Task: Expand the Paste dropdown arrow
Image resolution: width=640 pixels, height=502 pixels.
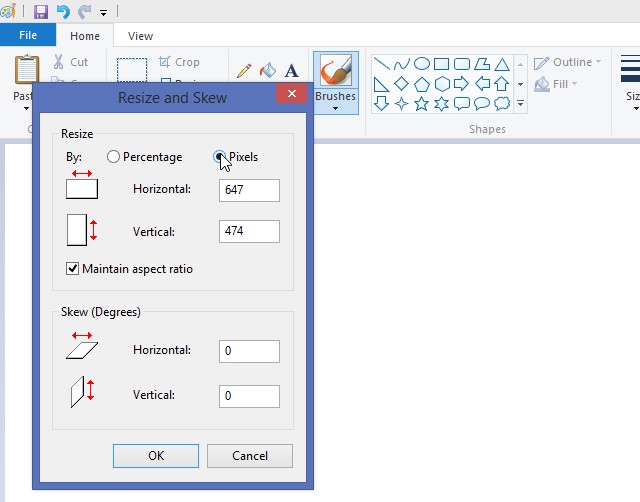Action: [26, 109]
